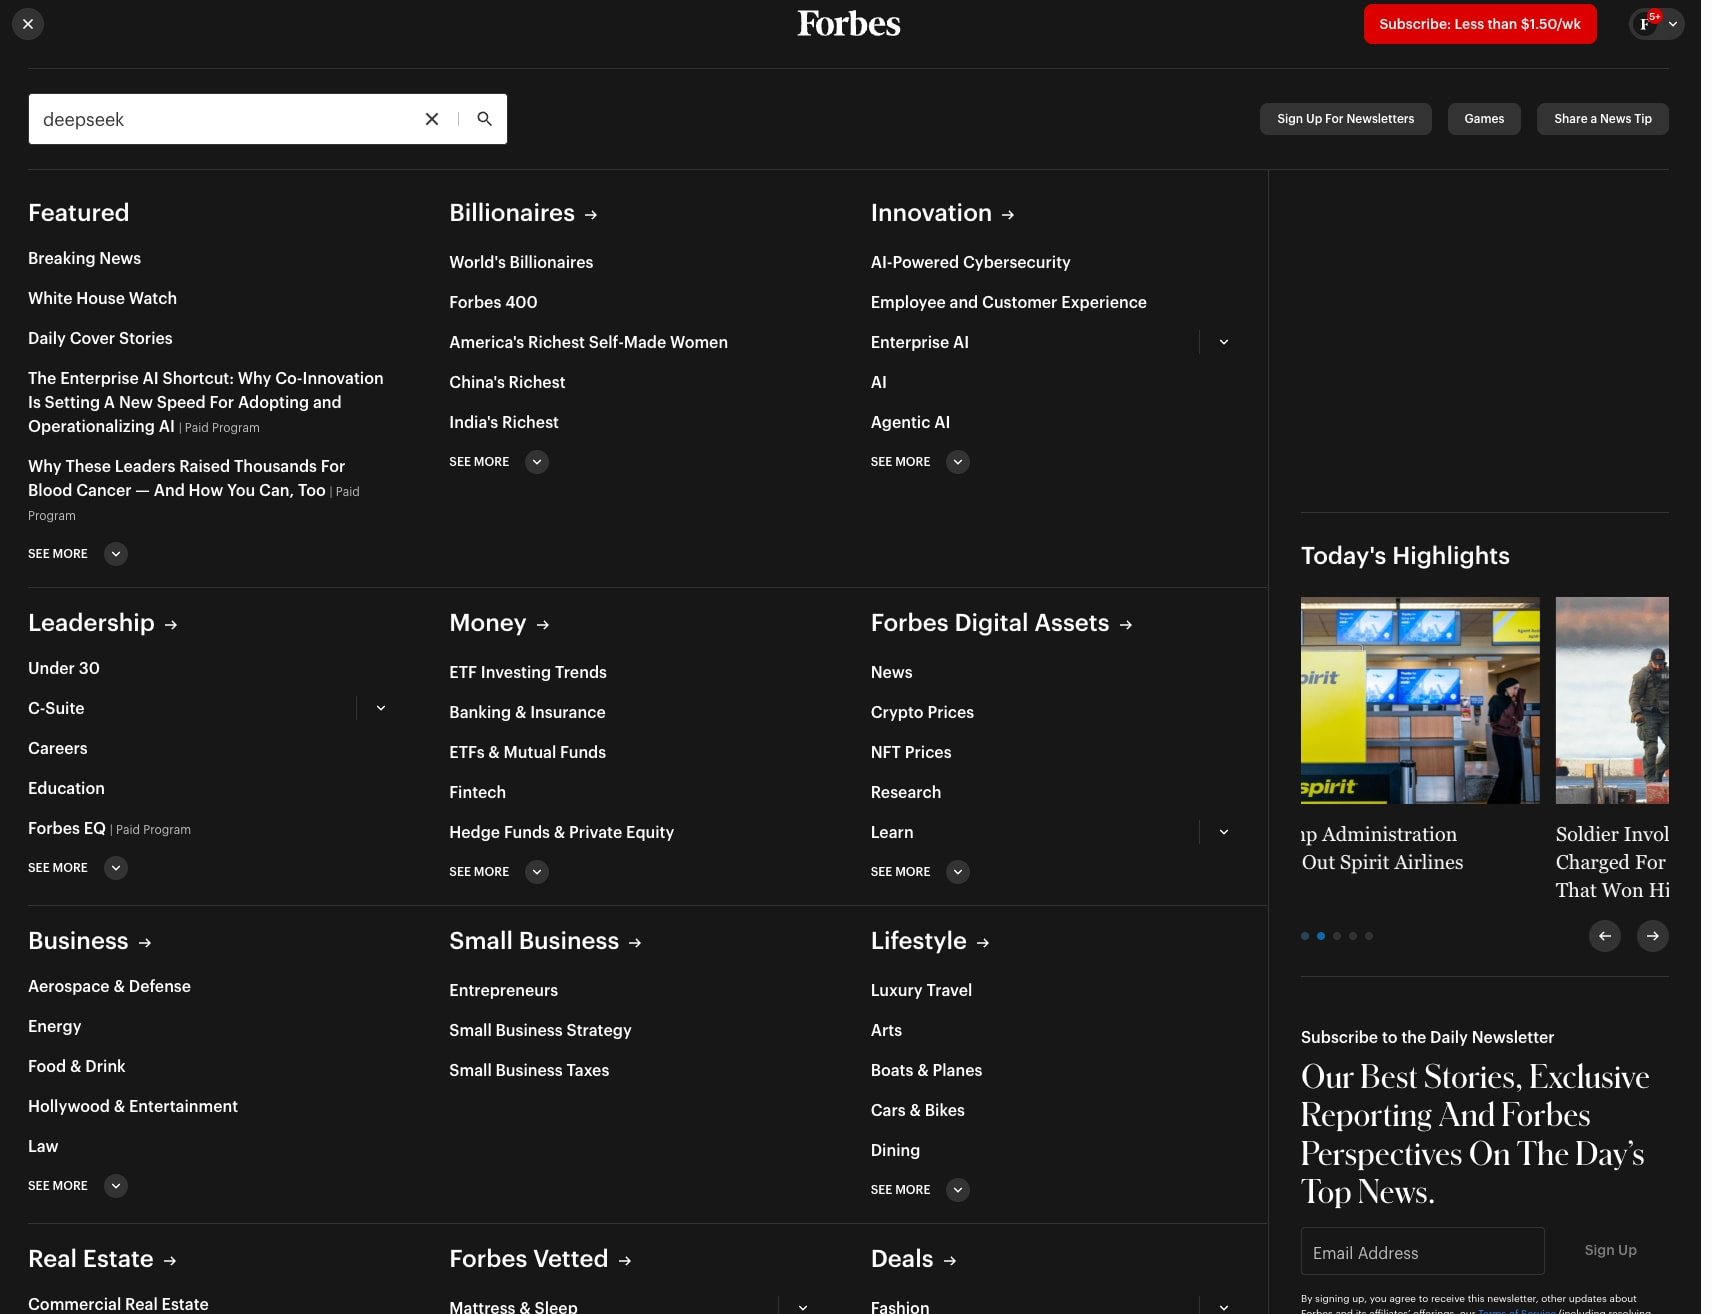Expand the Mattress & Sleep submenu chevron
Screen dimensions: 1712x1314
click(x=803, y=1307)
